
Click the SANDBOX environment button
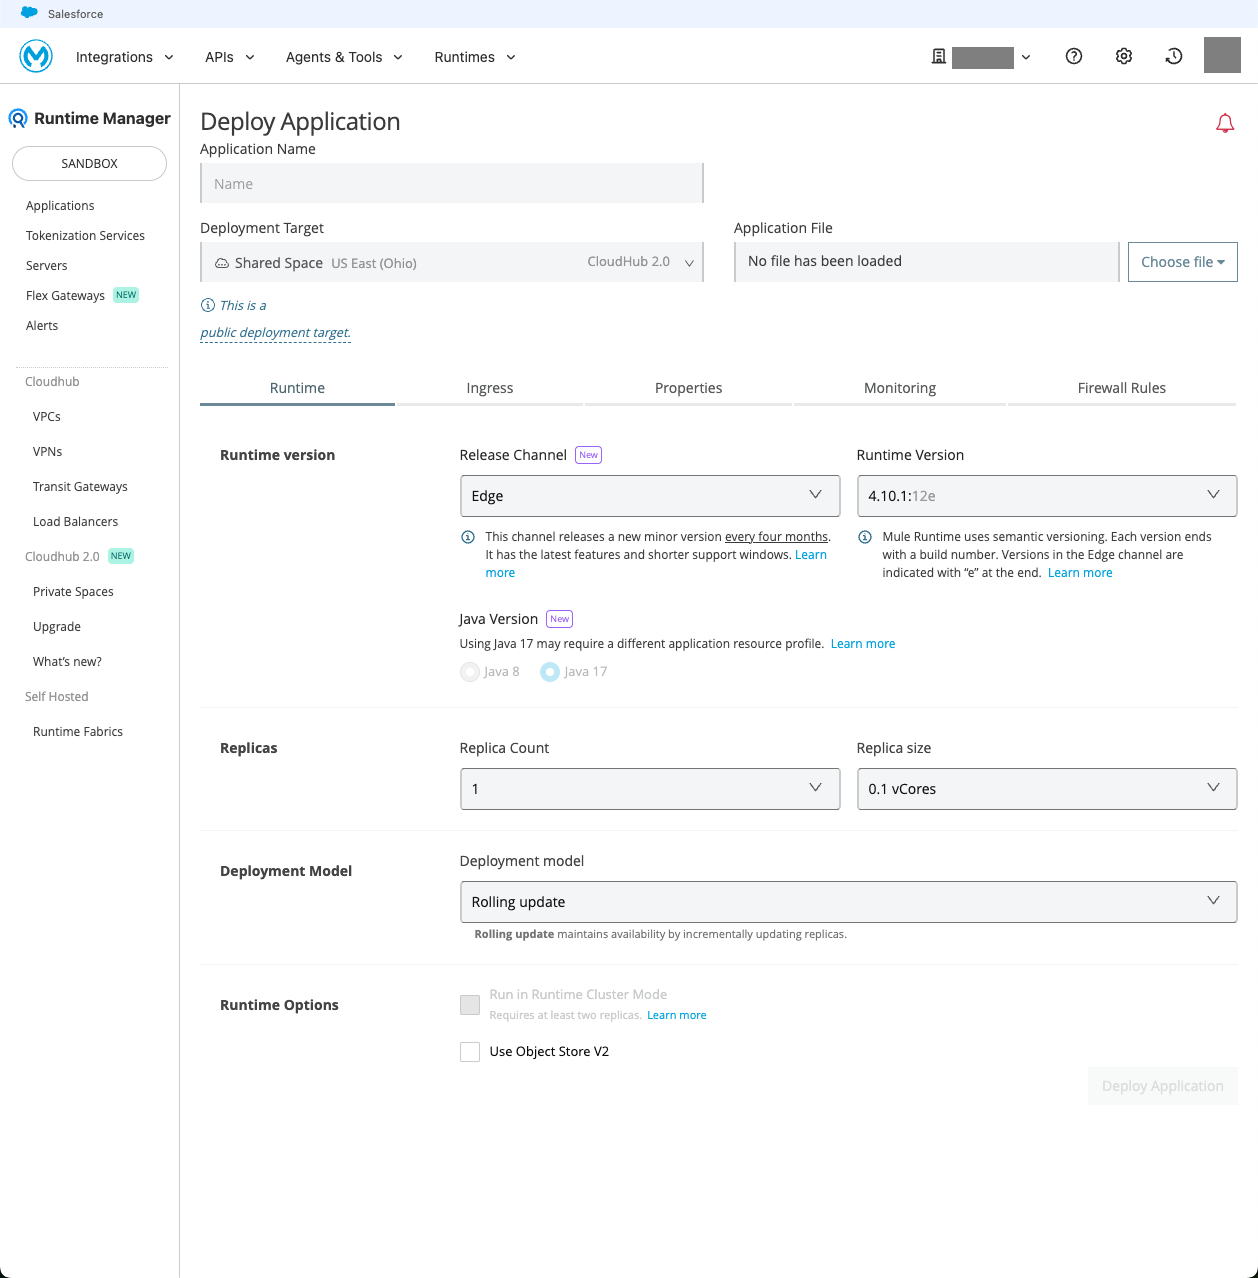coord(89,163)
